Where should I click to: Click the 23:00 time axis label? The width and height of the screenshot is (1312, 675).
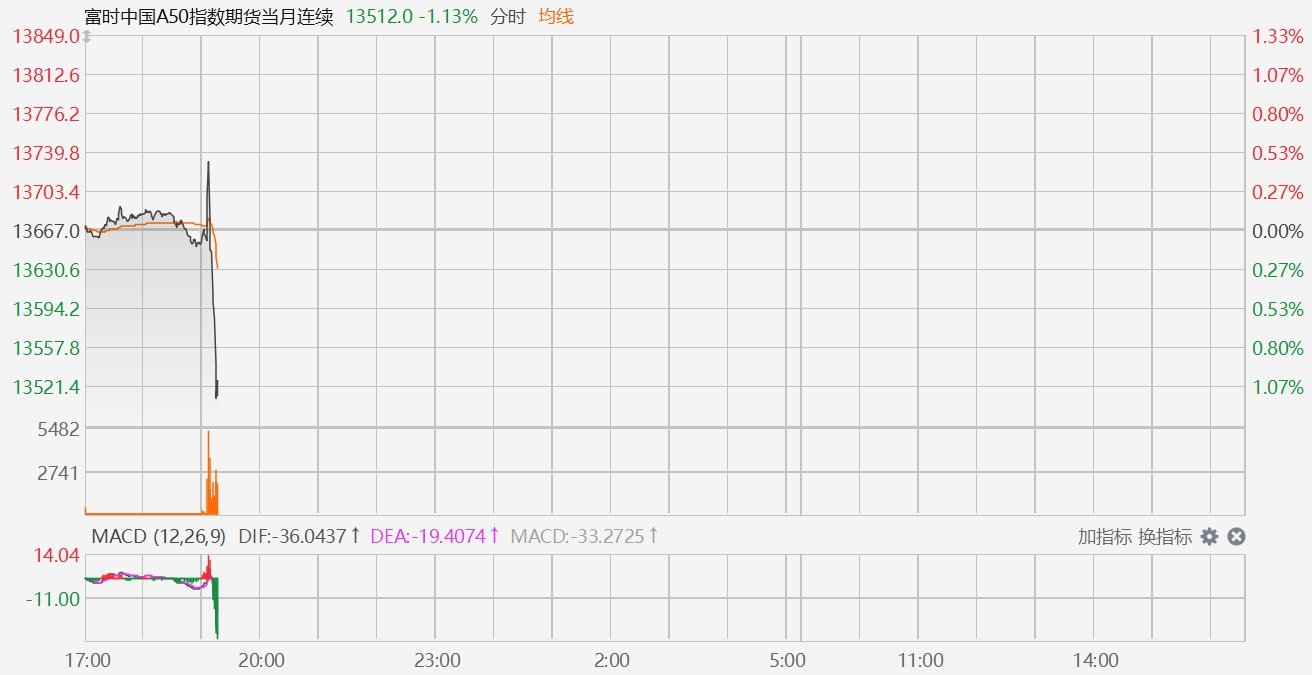click(x=437, y=660)
